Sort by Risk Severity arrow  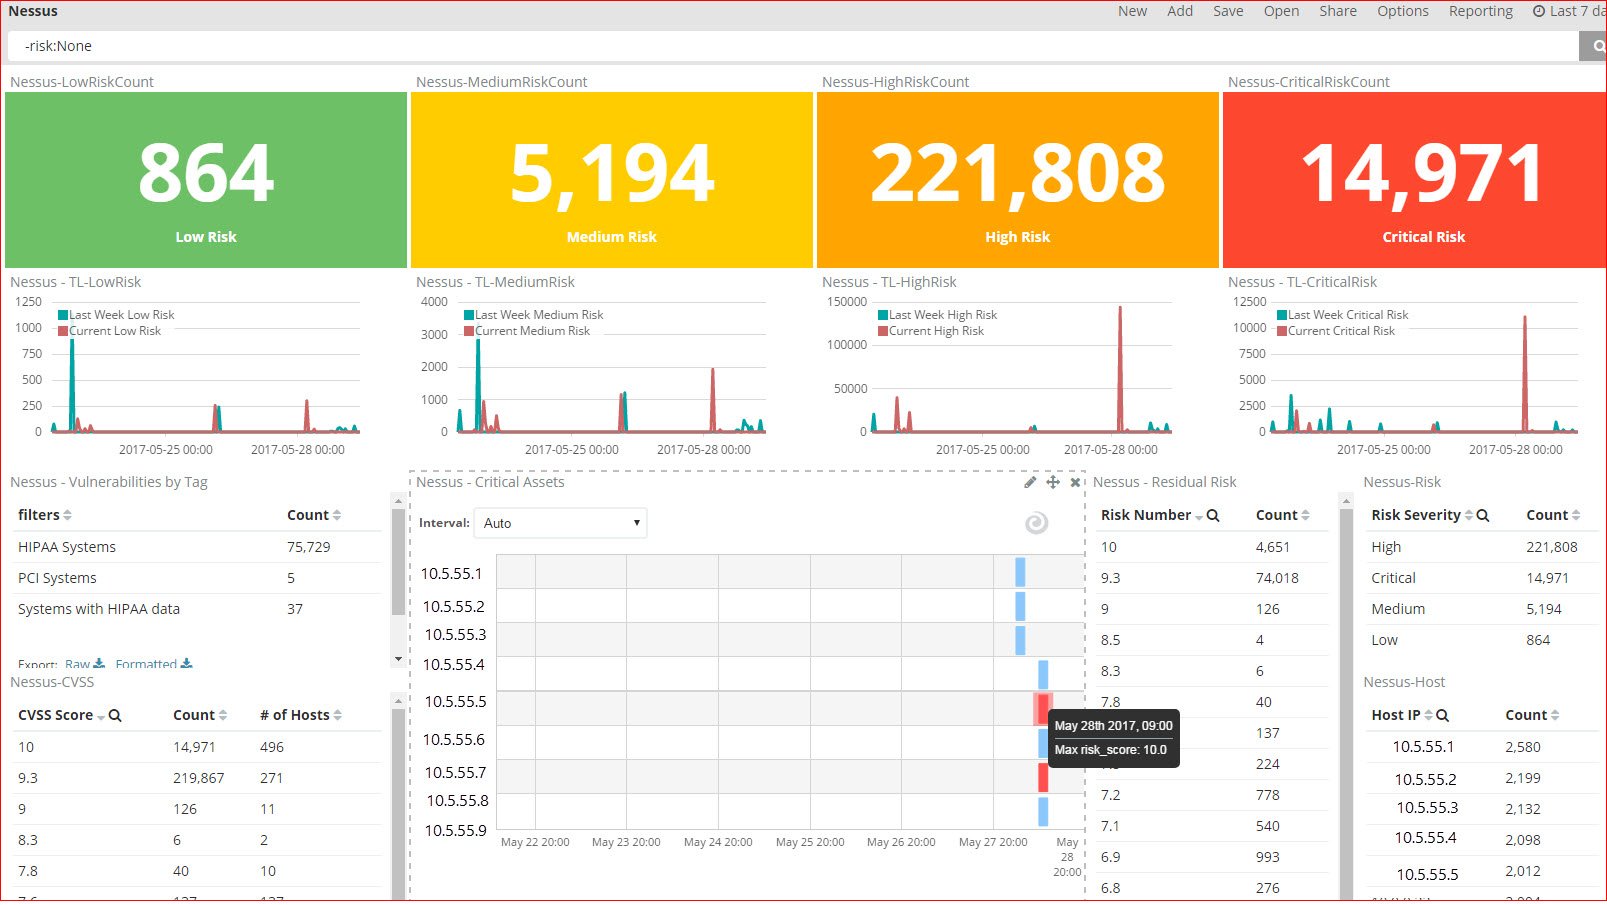1469,515
